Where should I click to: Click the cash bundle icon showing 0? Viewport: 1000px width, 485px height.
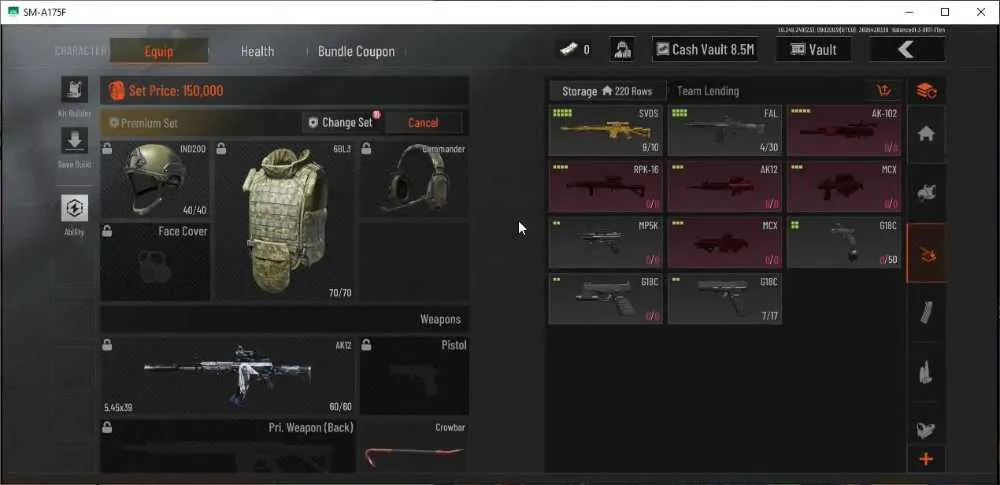click(568, 49)
